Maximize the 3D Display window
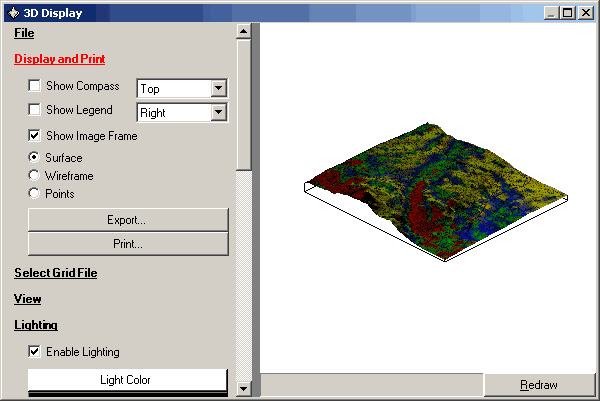Screen dimensions: 600x401 click(568, 13)
